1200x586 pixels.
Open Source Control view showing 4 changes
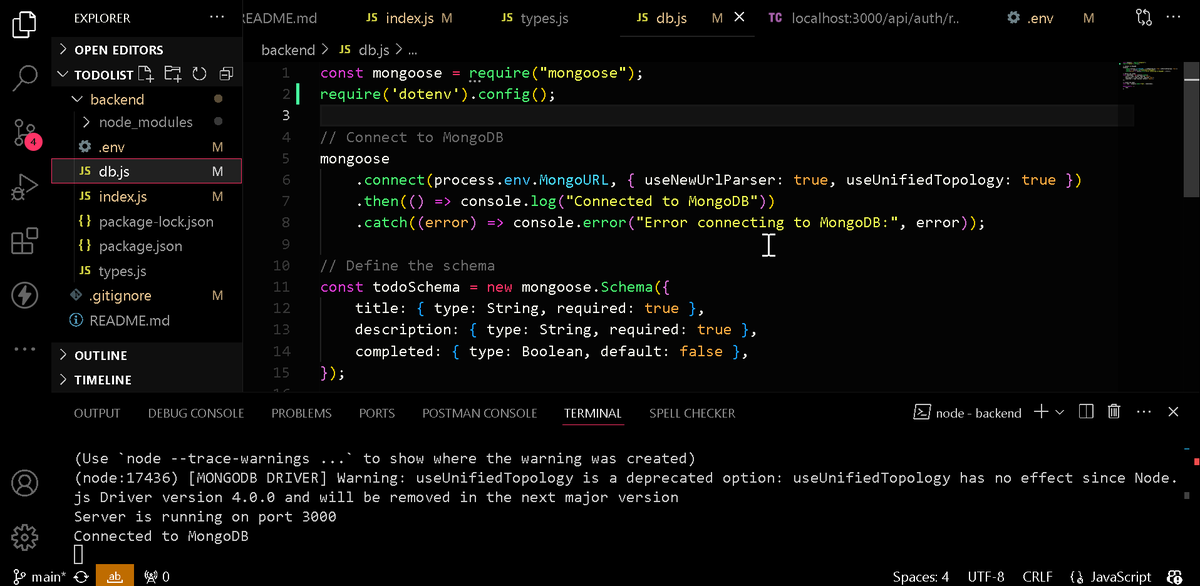pyautogui.click(x=24, y=133)
